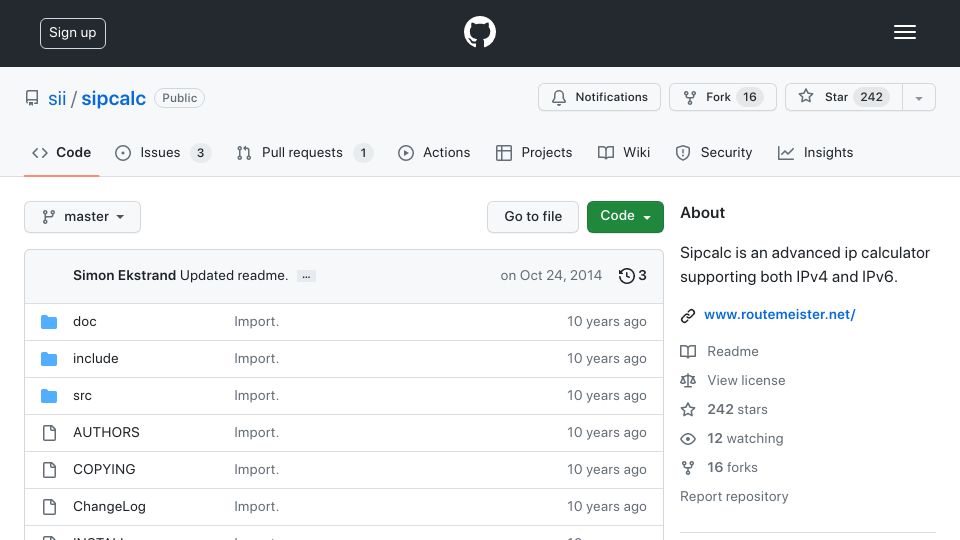Image resolution: width=960 pixels, height=540 pixels.
Task: Click the Report repository link
Action: coord(734,497)
